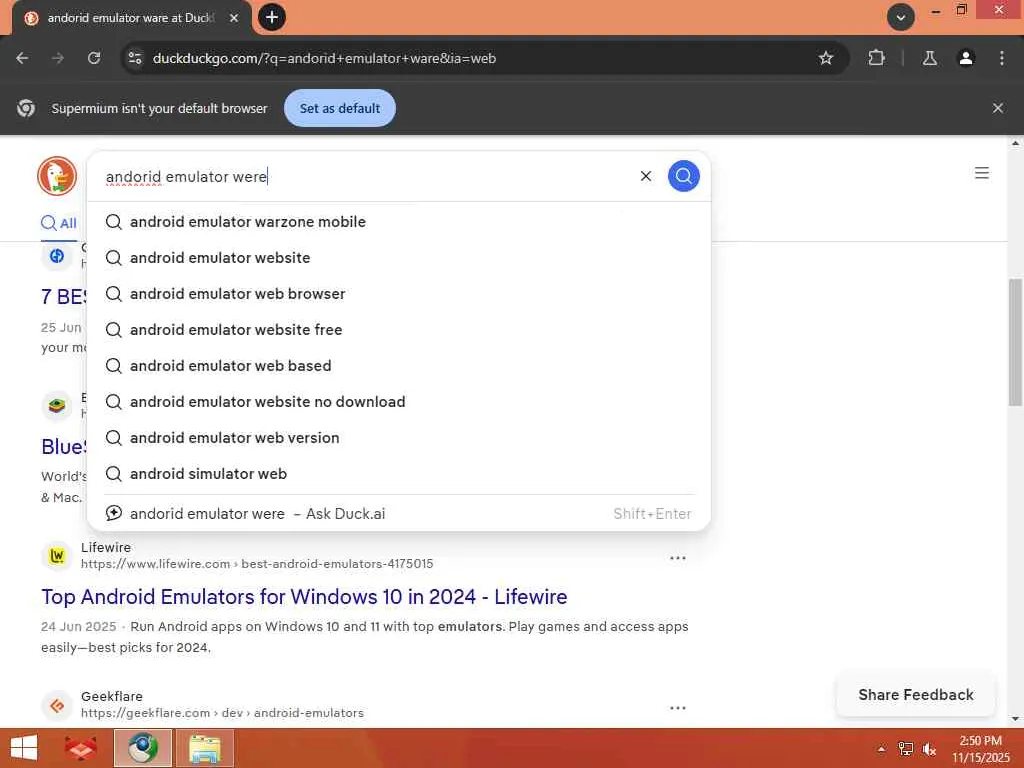Select the All results tab
The image size is (1024, 768).
pyautogui.click(x=59, y=223)
